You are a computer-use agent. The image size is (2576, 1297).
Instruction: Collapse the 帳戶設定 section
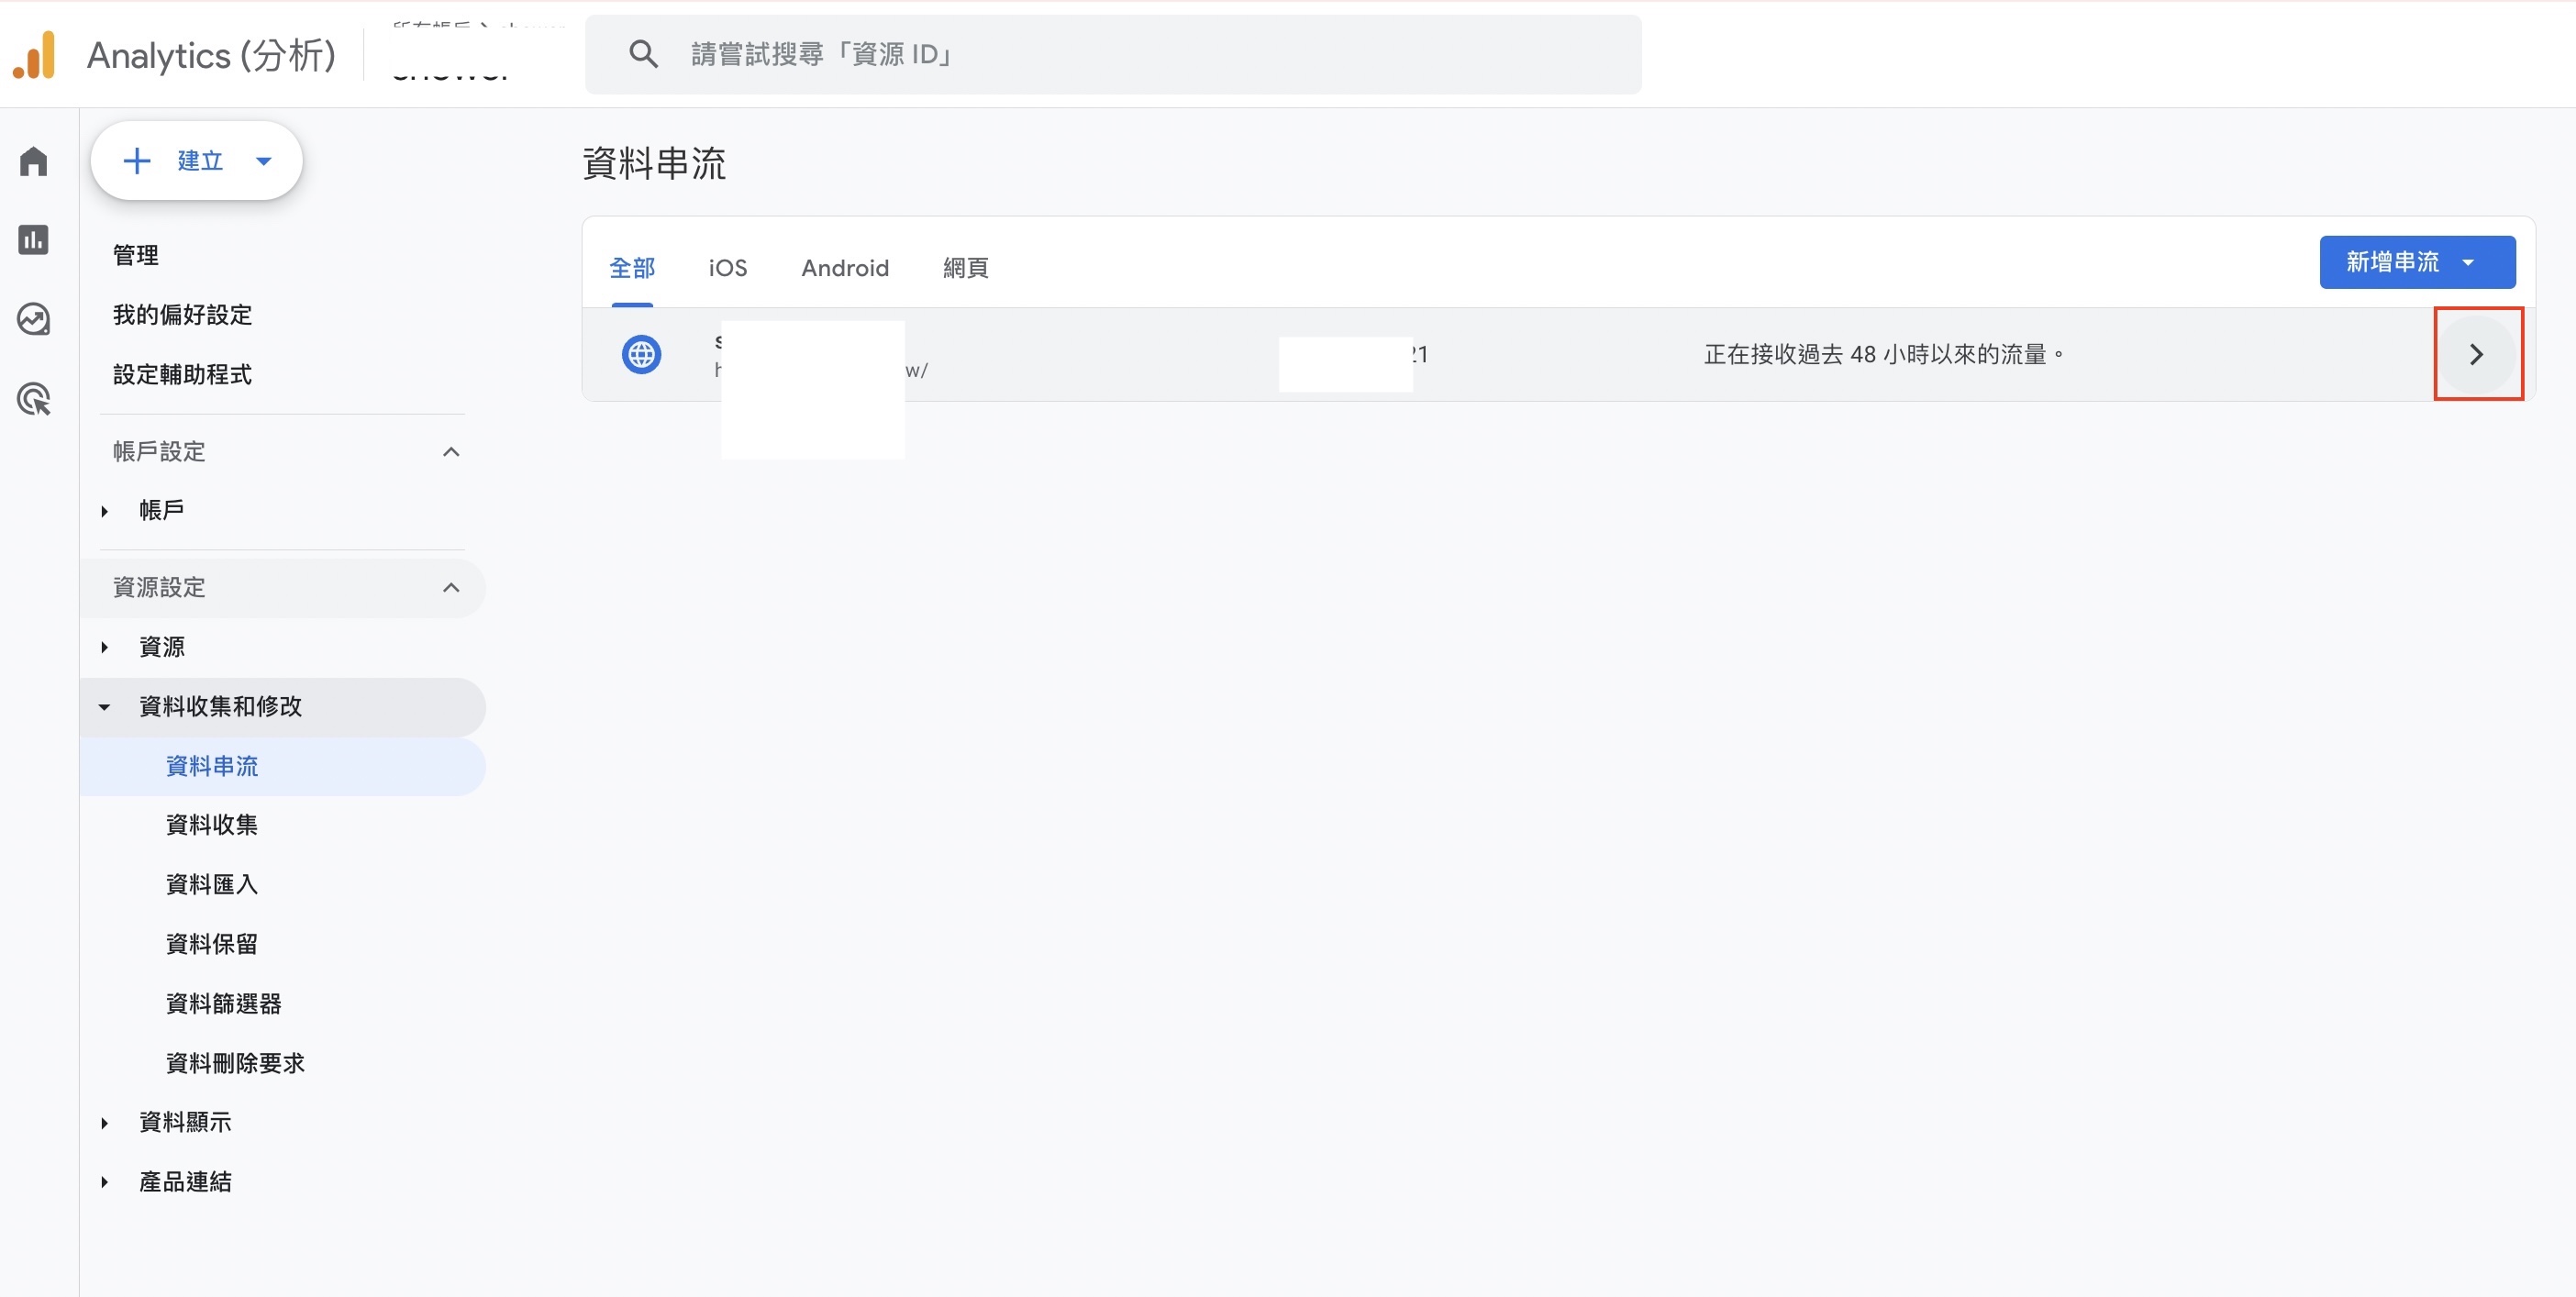pyautogui.click(x=451, y=452)
